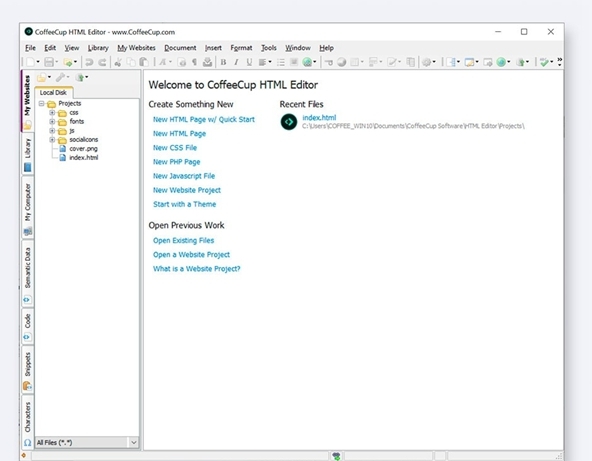Select the Local Disk tab
Screen dimensions: 592x461
point(53,93)
